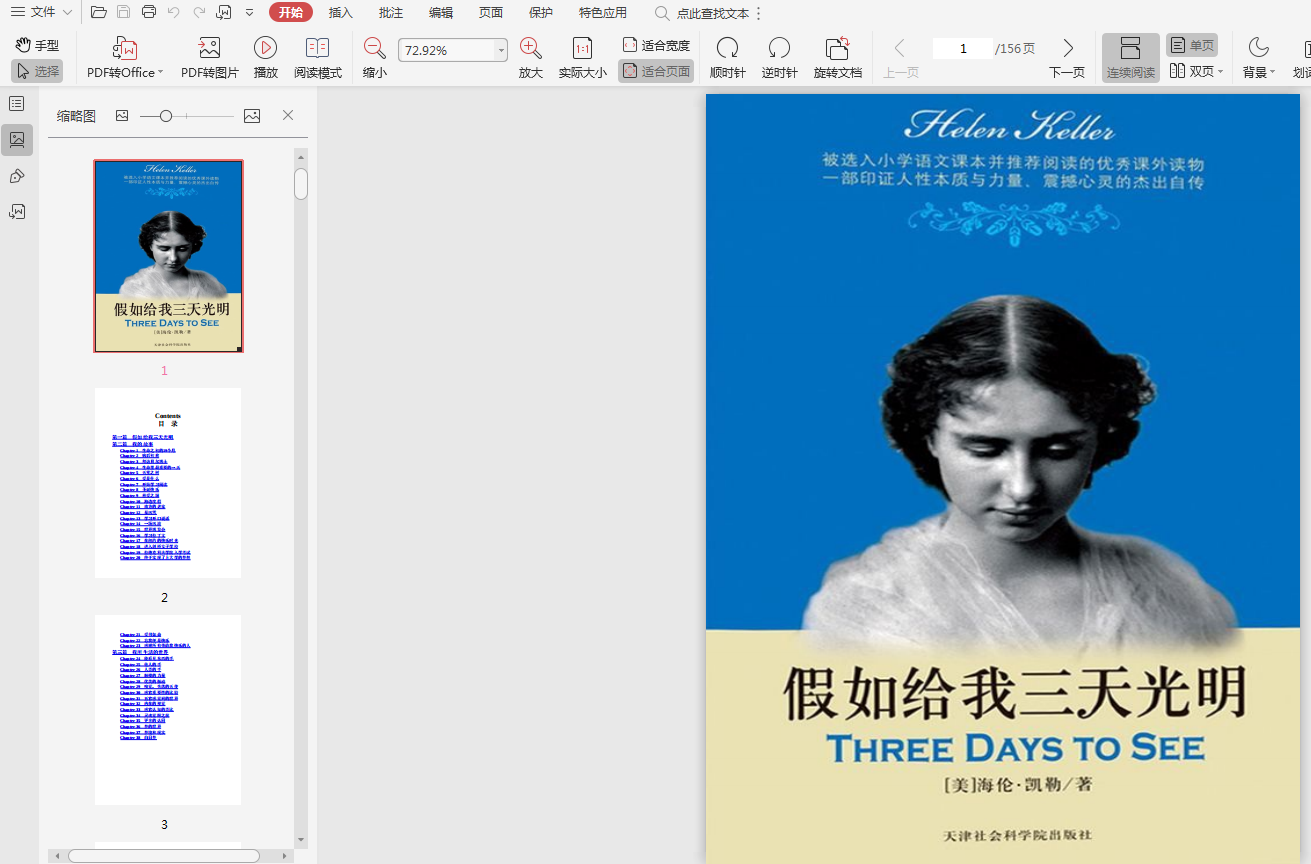Image resolution: width=1311 pixels, height=864 pixels.
Task: Open the zoom percentage dropdown
Action: [501, 50]
